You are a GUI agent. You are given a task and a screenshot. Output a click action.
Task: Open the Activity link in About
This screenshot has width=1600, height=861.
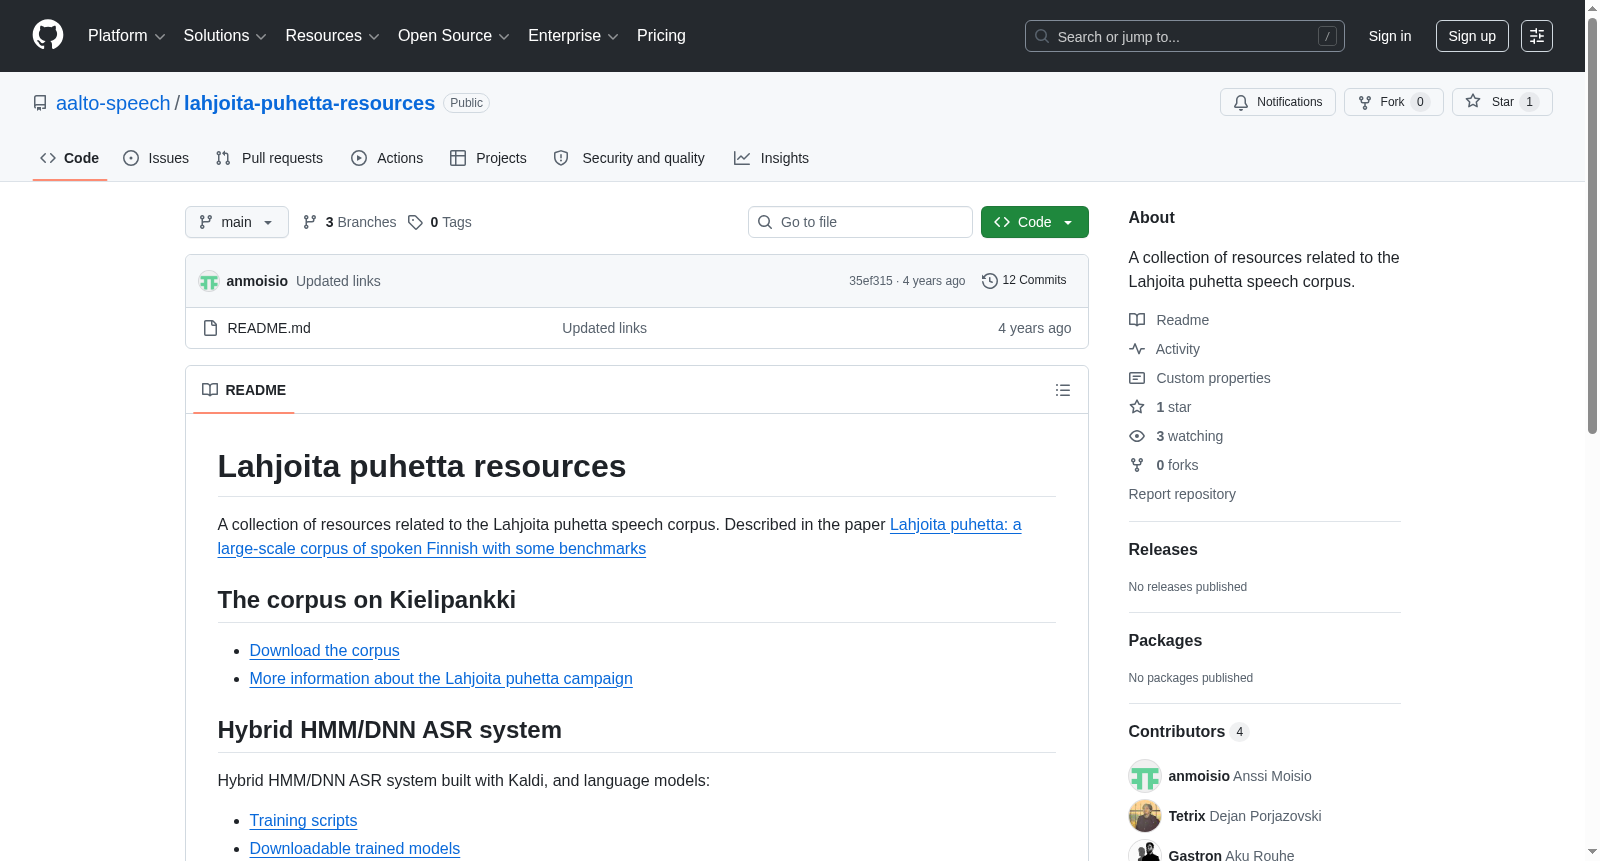tap(1165, 349)
